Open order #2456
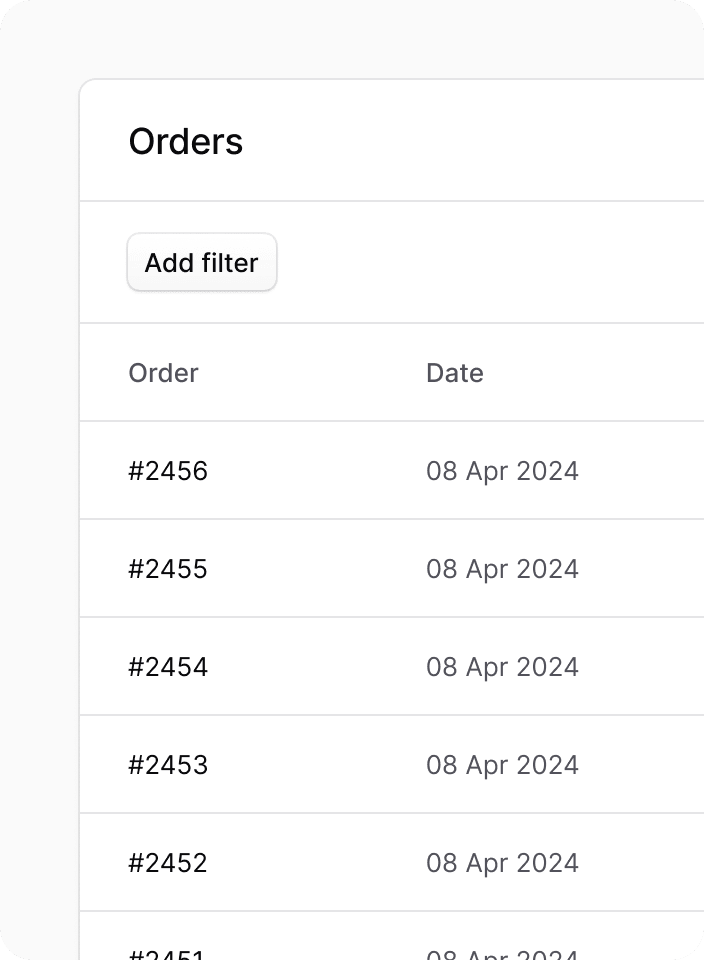Screen dimensions: 704x960 tap(168, 470)
